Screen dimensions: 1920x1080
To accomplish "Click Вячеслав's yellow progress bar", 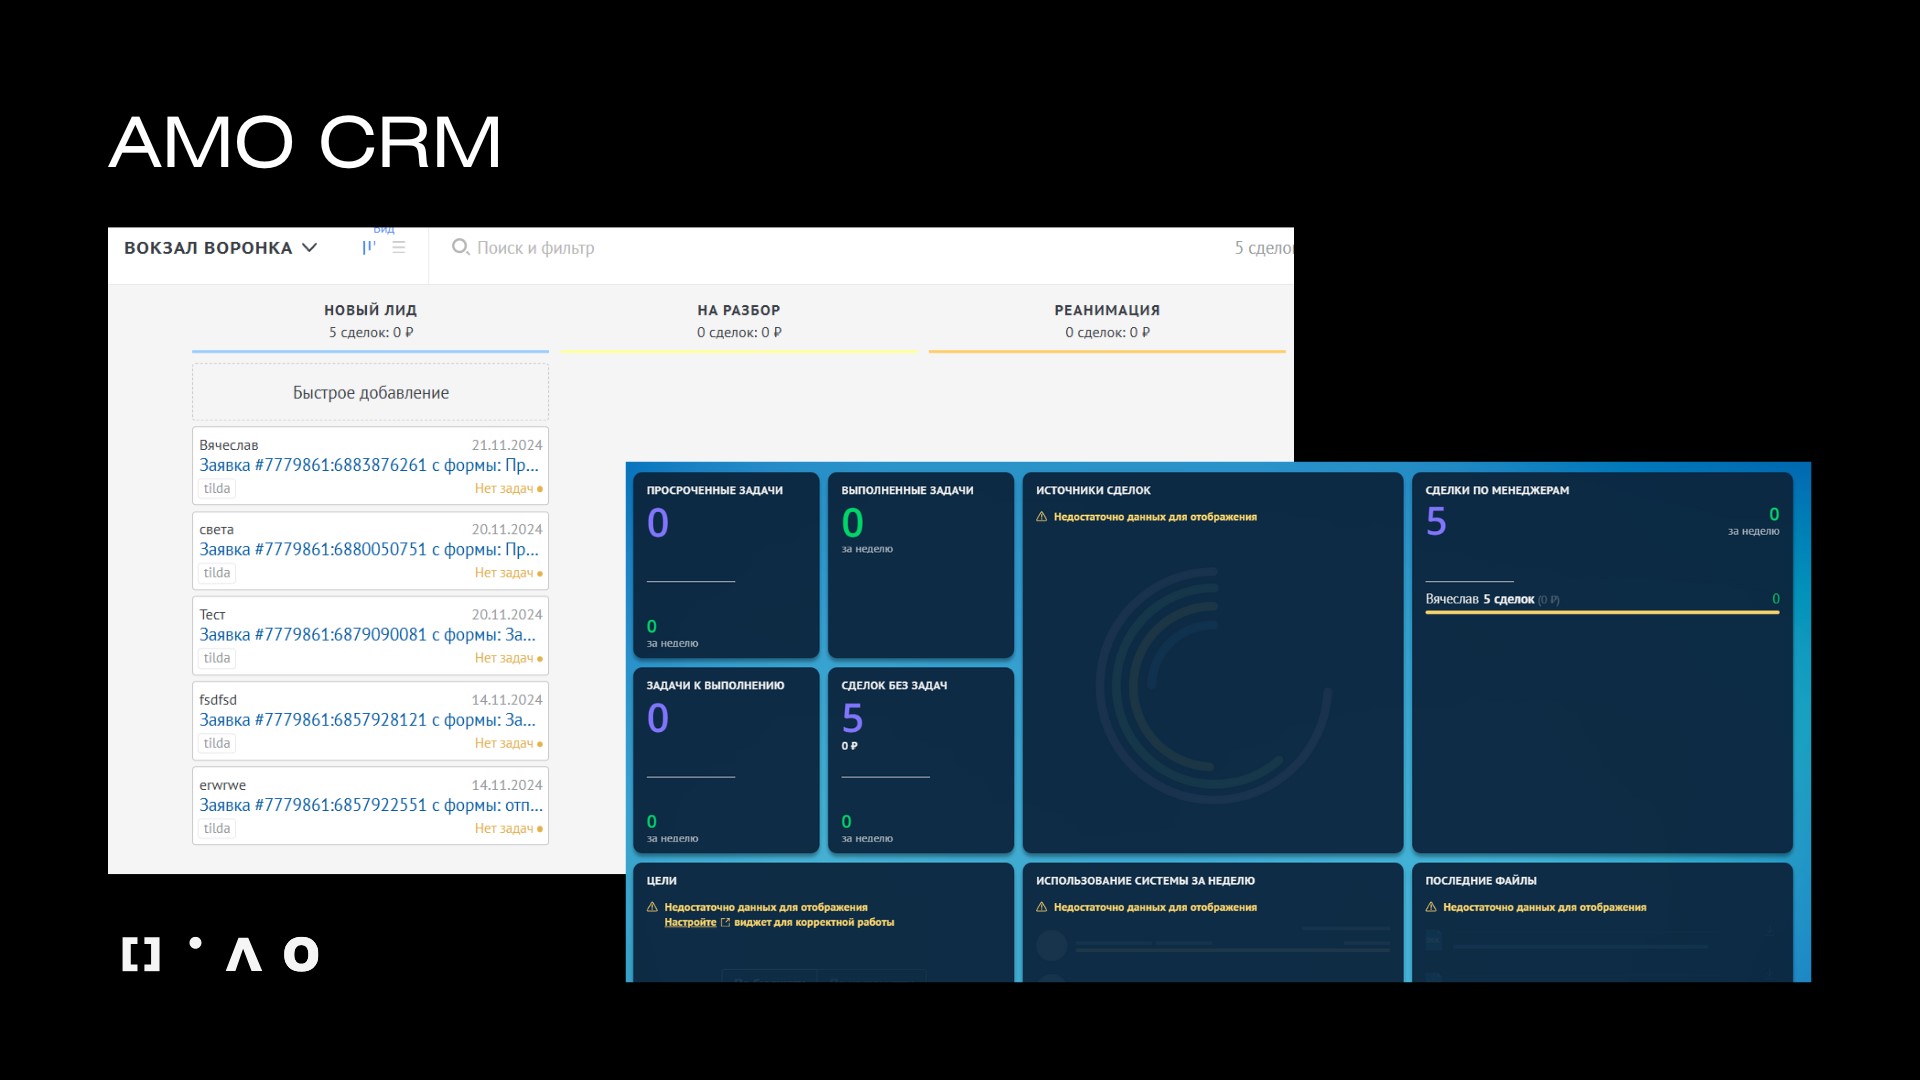I will point(1602,612).
